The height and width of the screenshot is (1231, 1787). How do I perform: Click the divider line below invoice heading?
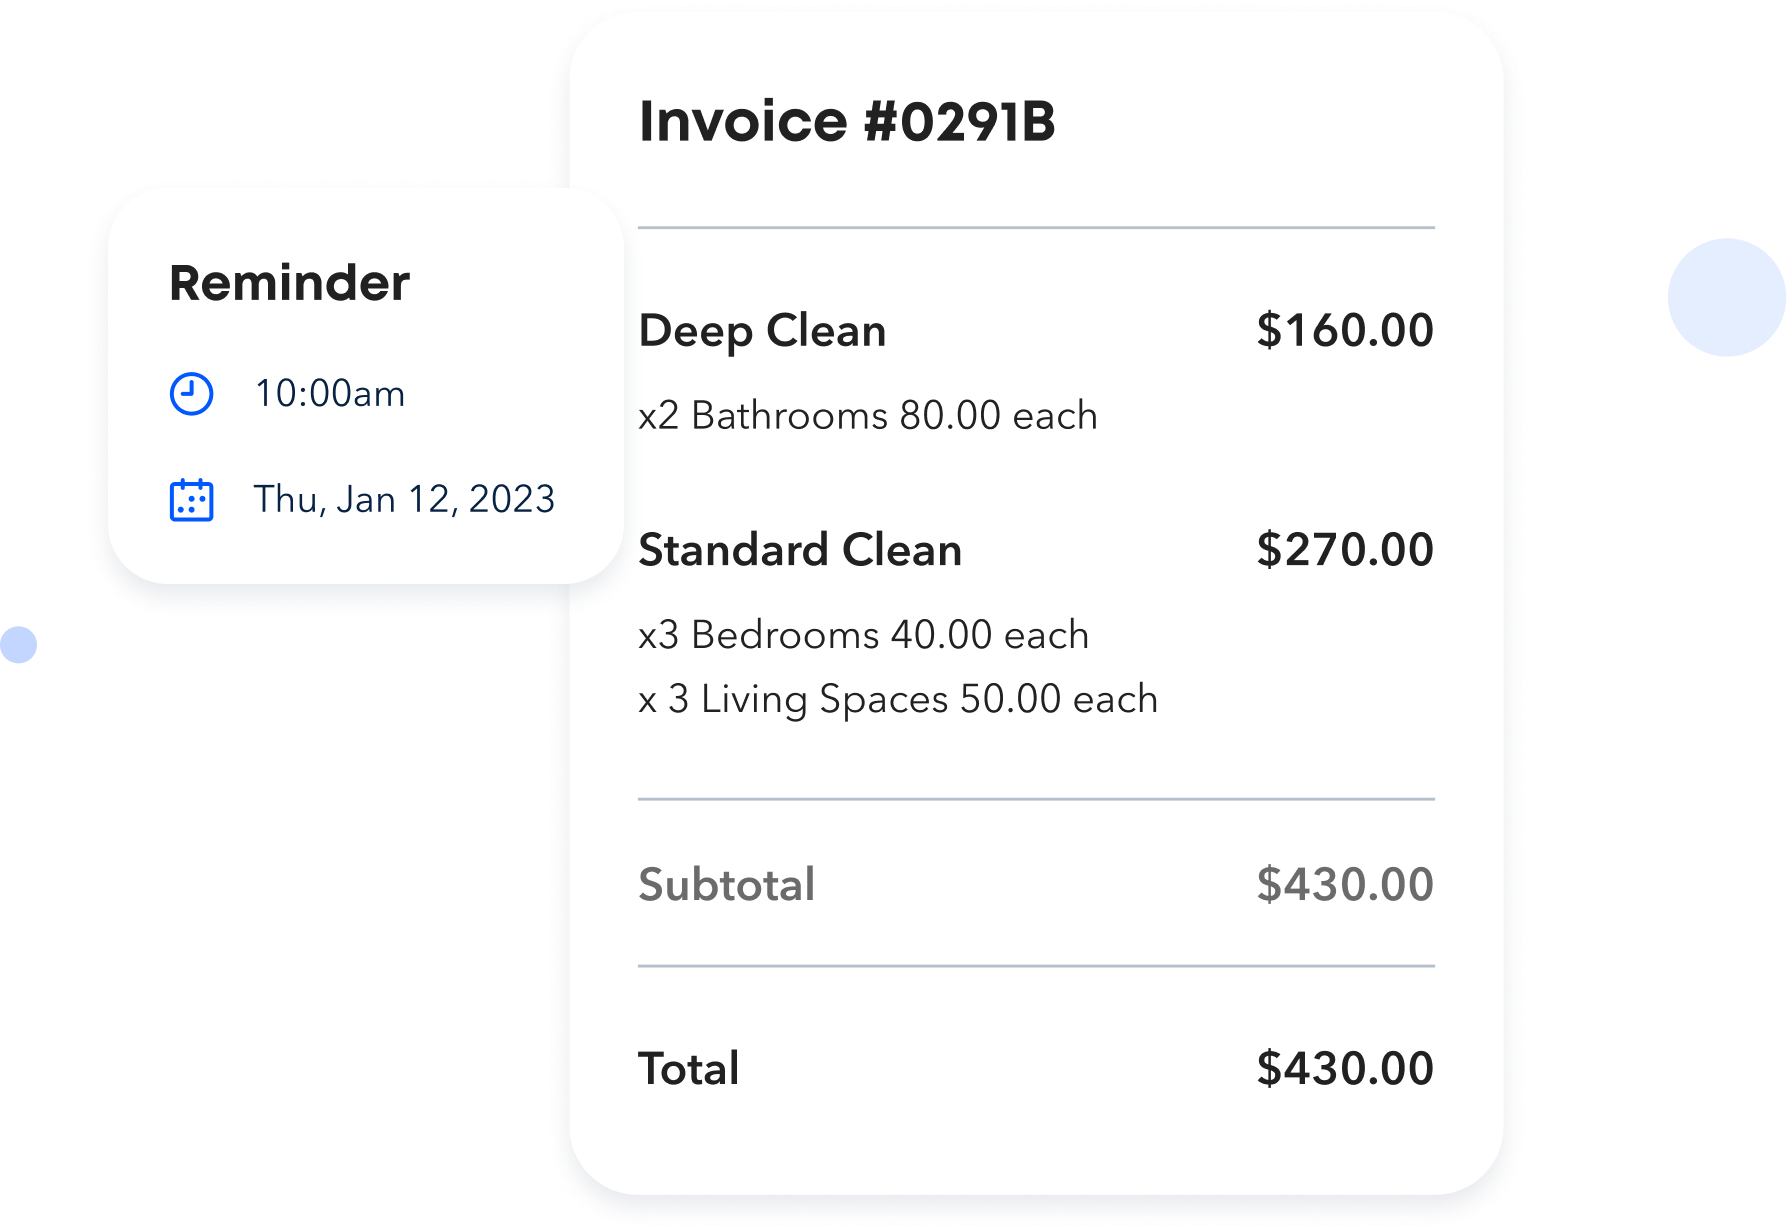1036,228
